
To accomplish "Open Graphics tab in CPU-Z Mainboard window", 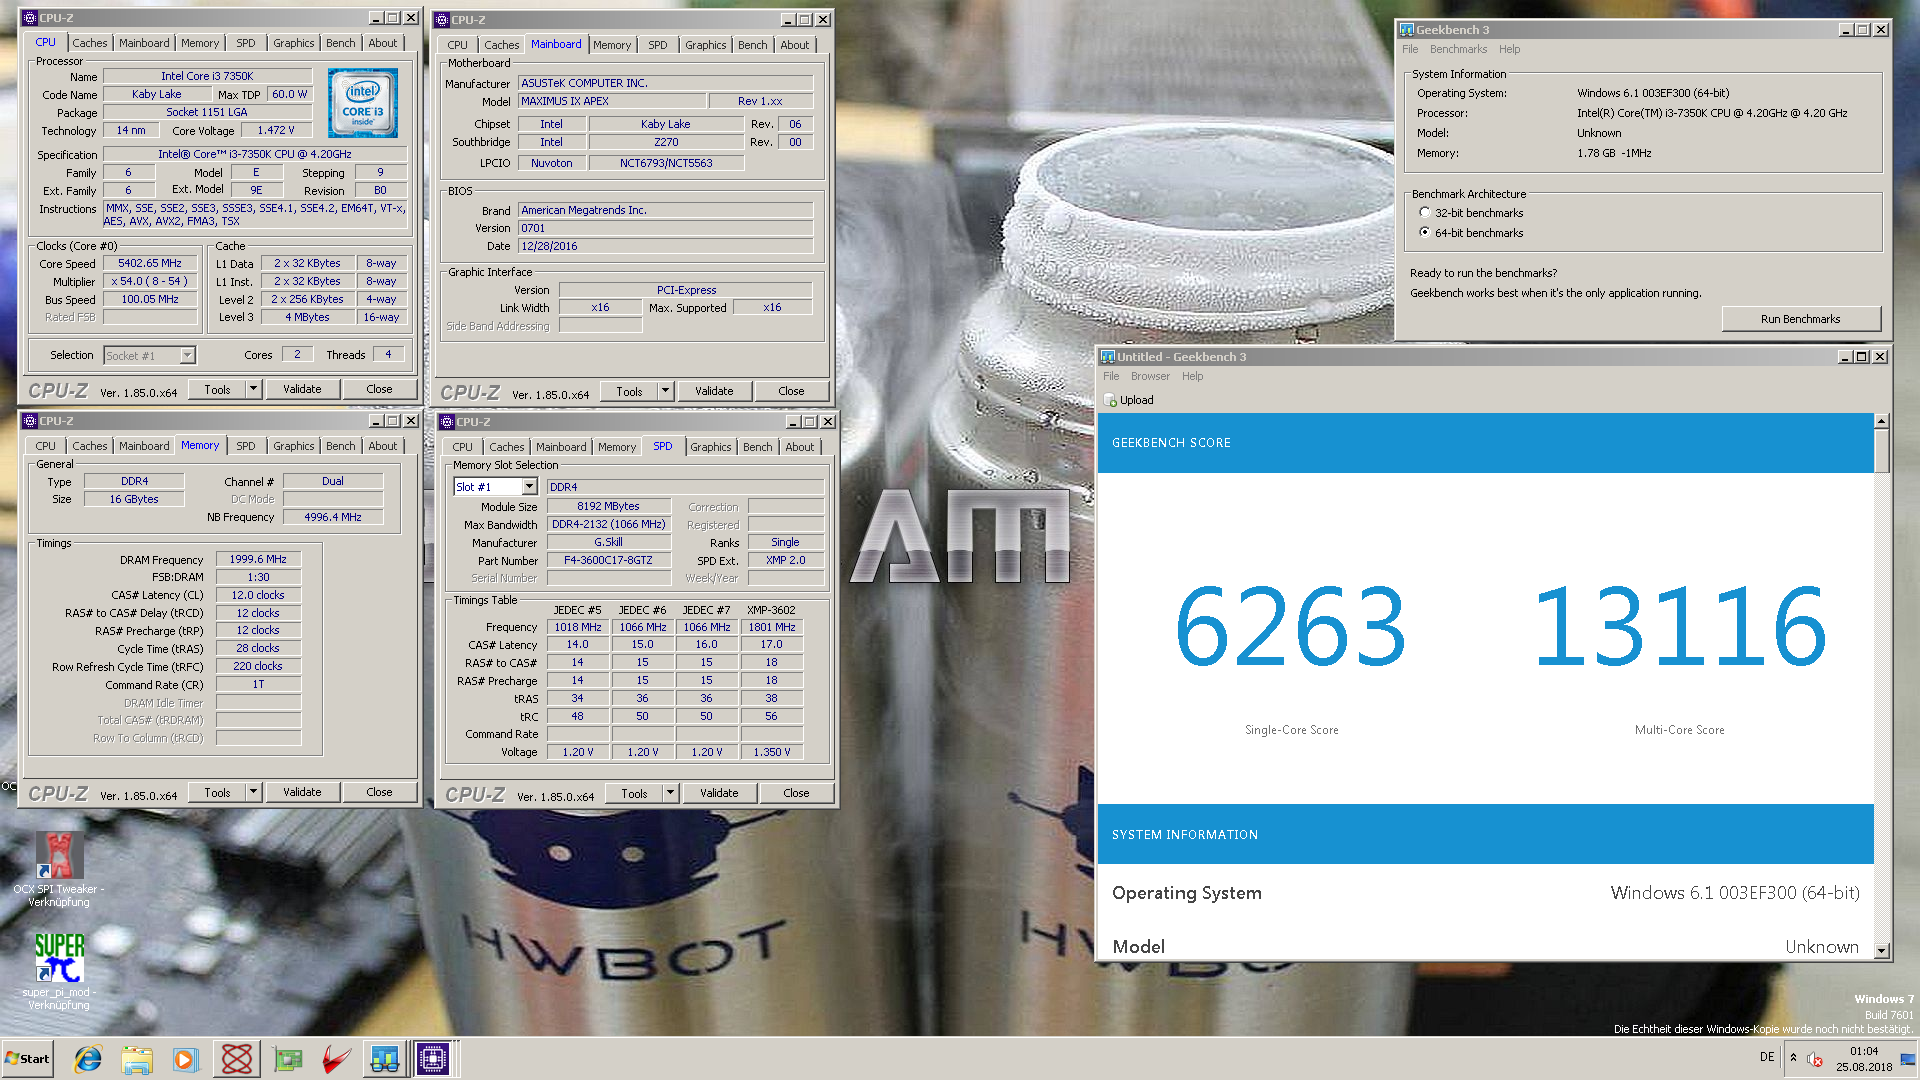I will [706, 45].
